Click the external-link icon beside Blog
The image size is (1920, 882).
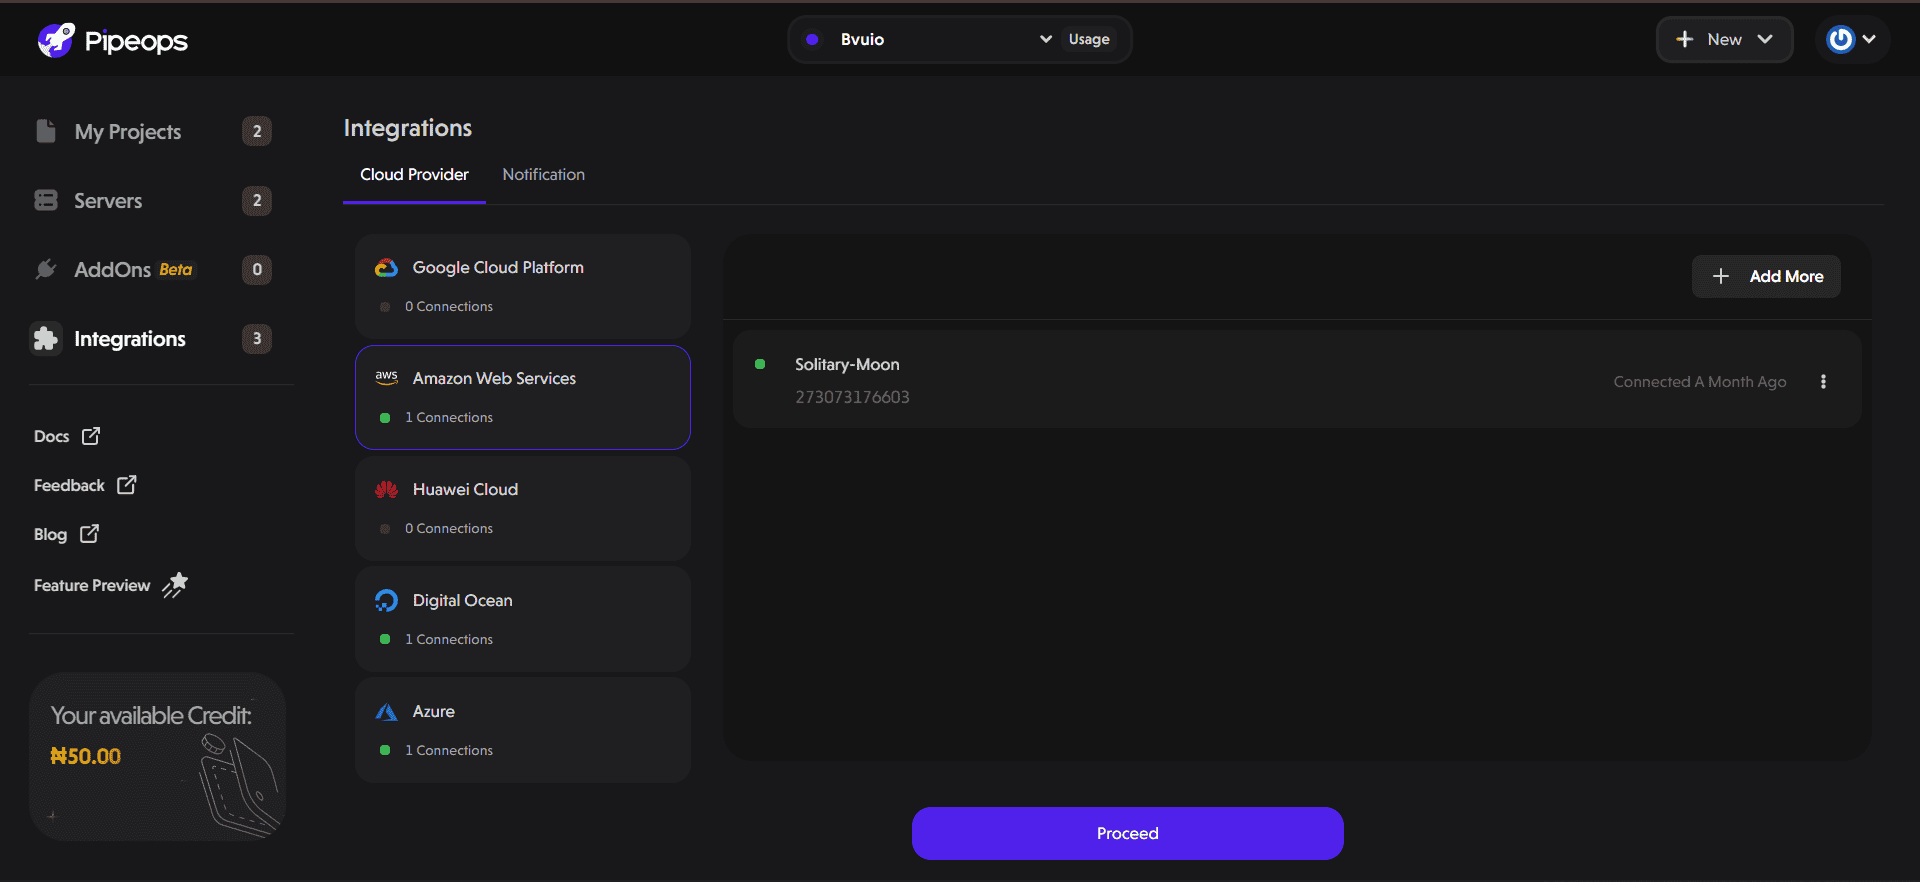coord(90,534)
